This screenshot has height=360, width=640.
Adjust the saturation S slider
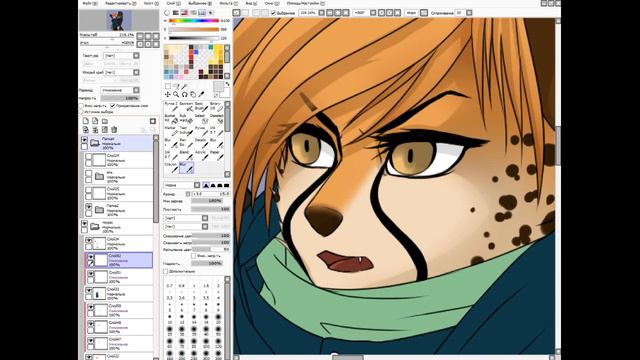pyautogui.click(x=194, y=29)
